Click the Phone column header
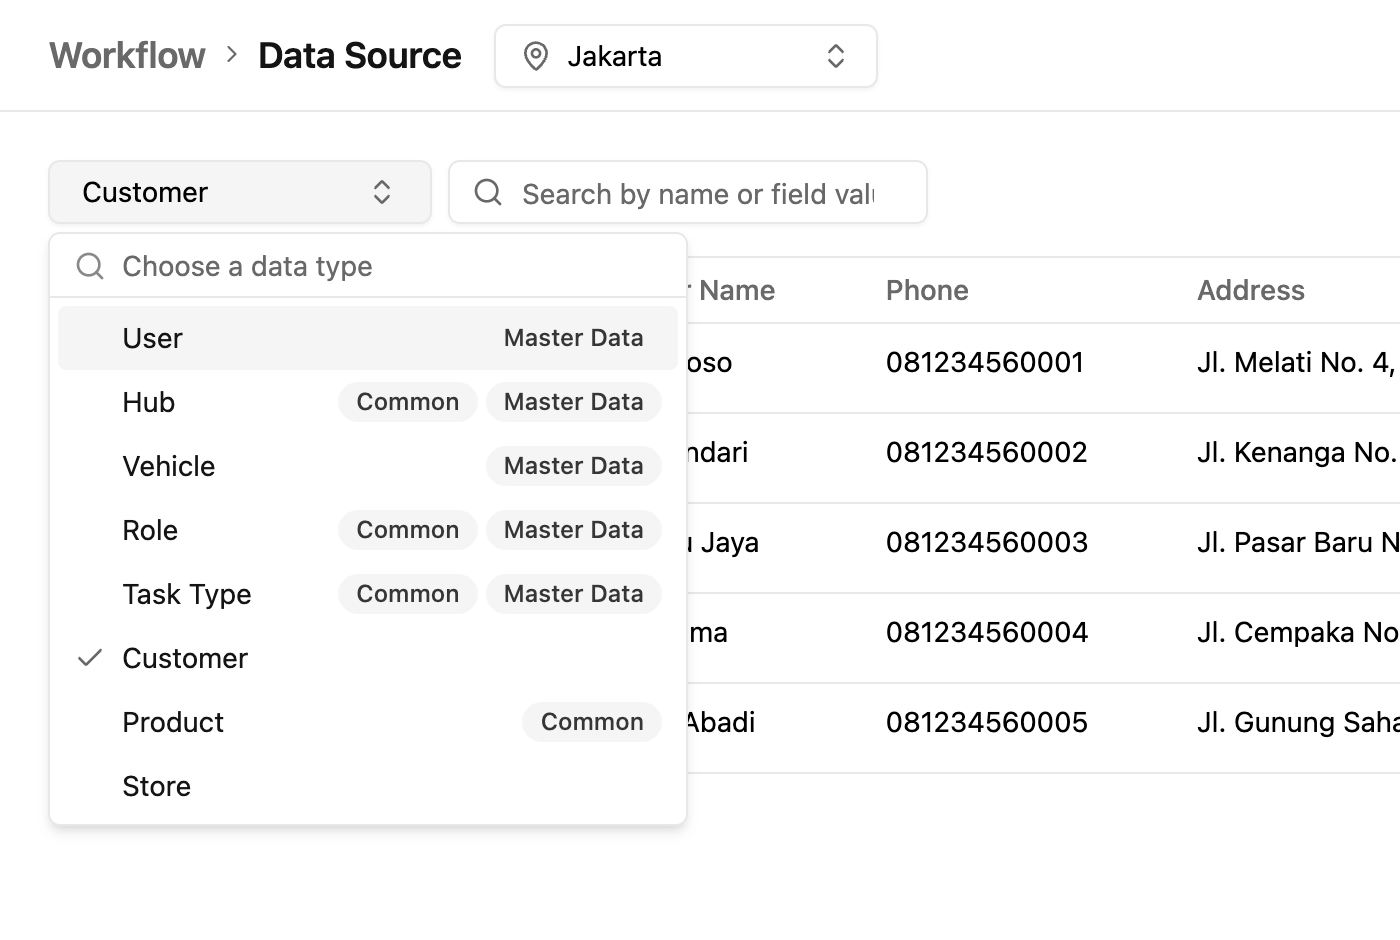 [927, 290]
